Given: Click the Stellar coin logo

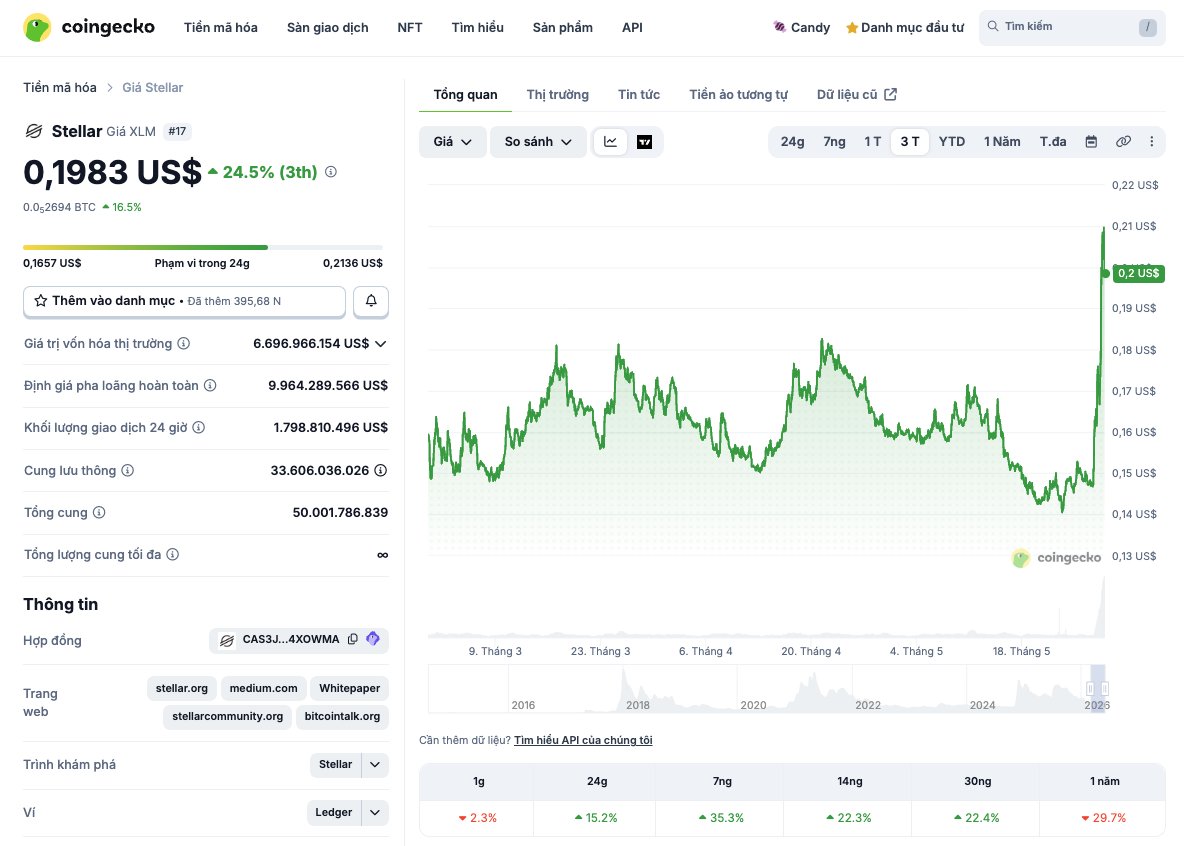Looking at the screenshot, I should click(x=34, y=131).
